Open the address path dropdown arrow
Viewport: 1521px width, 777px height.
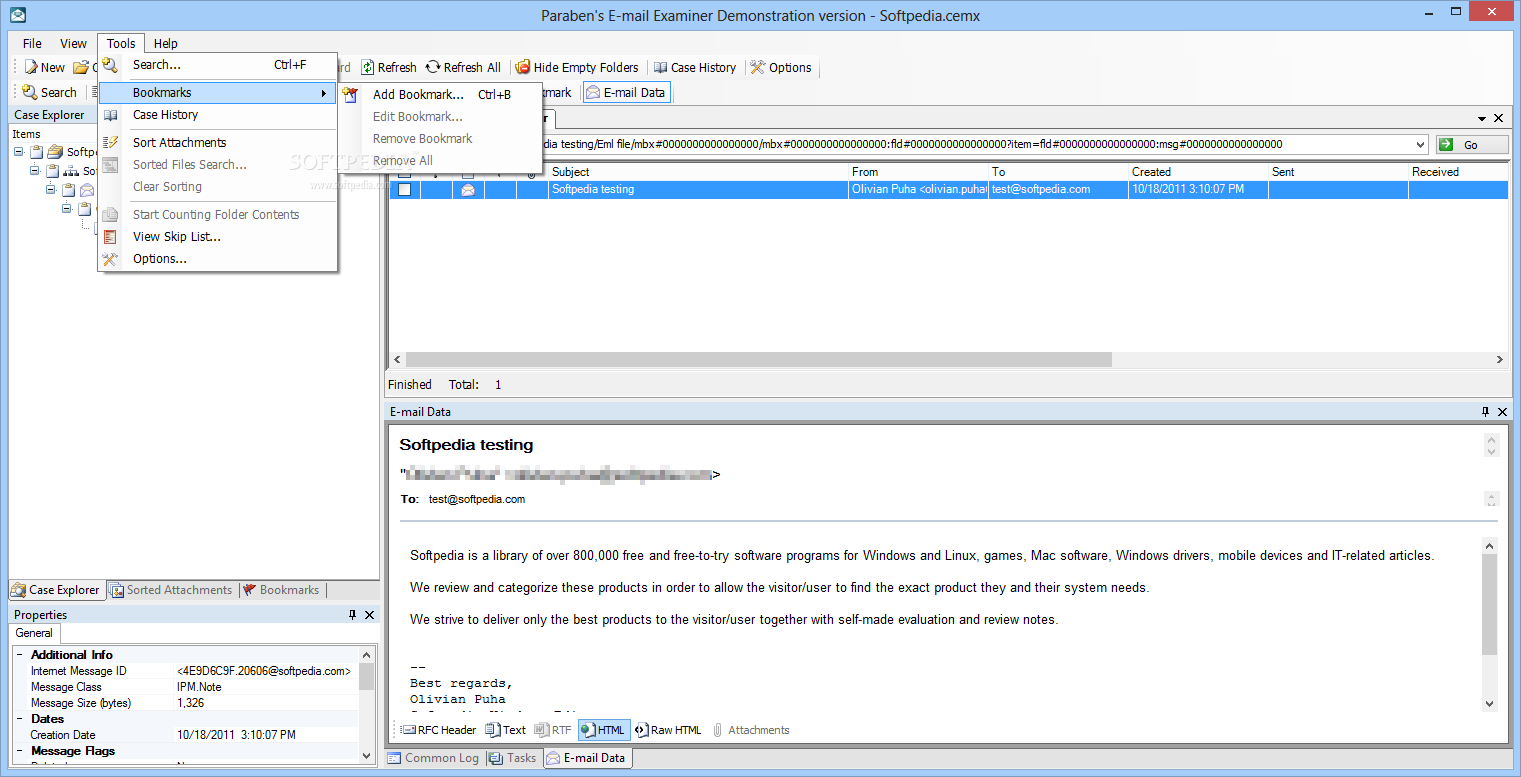pos(1421,145)
